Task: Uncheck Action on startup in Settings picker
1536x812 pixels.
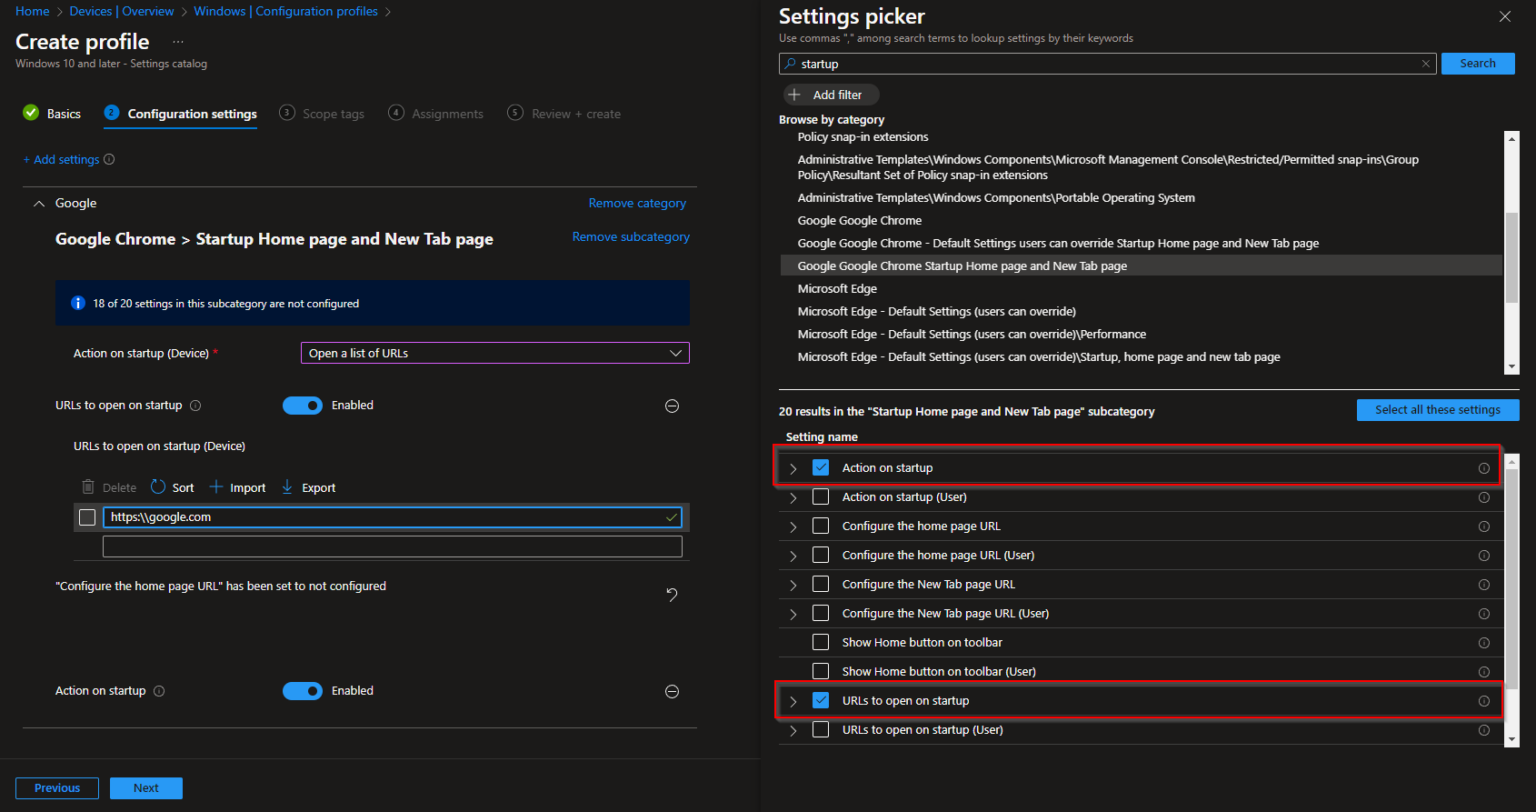Action: click(821, 468)
